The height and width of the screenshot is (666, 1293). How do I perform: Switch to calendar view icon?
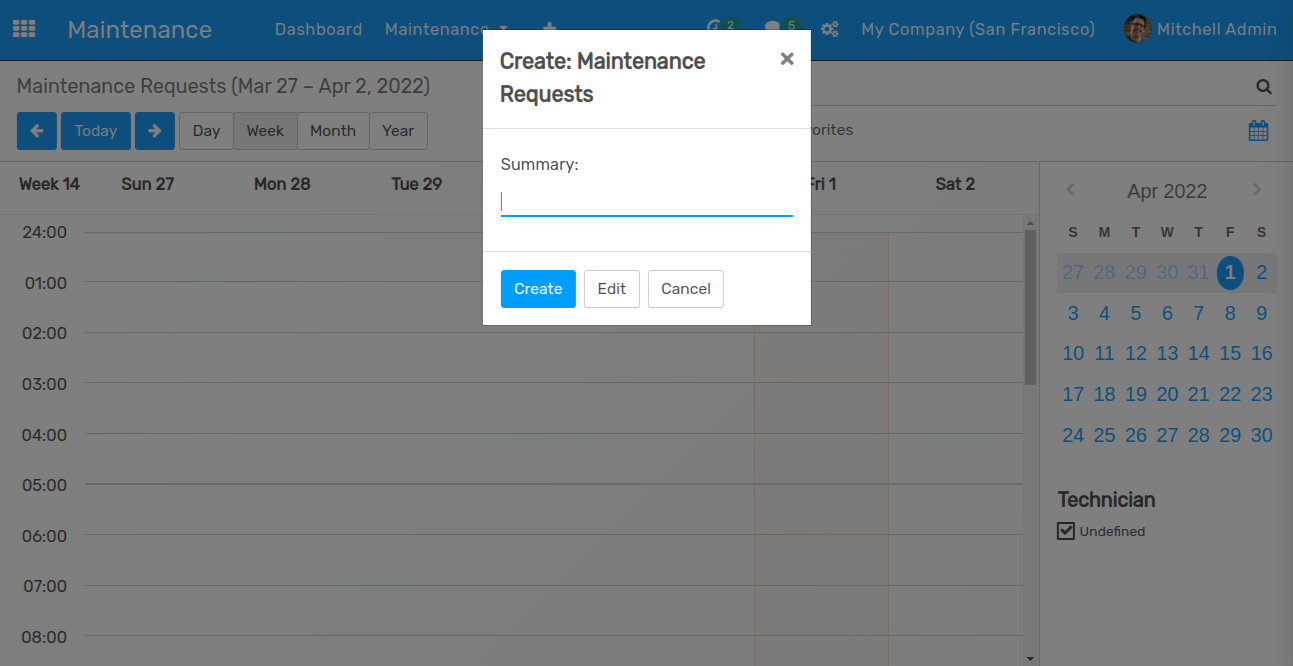pyautogui.click(x=1258, y=130)
